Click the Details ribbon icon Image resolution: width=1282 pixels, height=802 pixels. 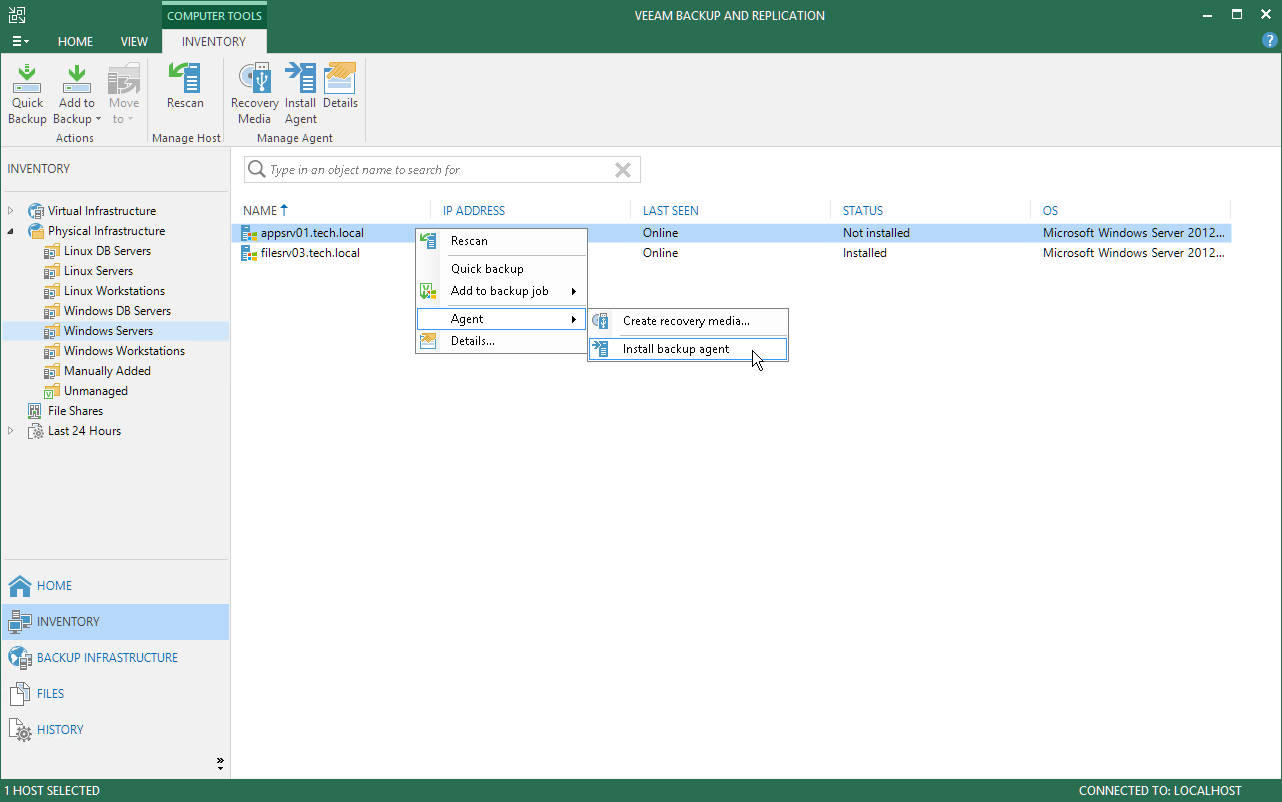tap(340, 78)
